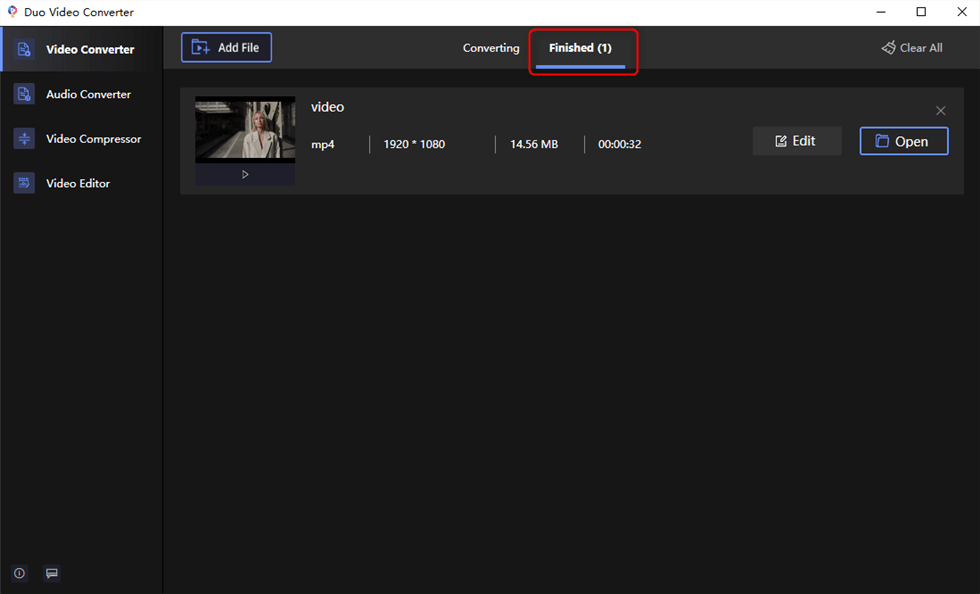Click the Duo Video Converter app logo
Image resolution: width=980 pixels, height=594 pixels.
pyautogui.click(x=12, y=12)
